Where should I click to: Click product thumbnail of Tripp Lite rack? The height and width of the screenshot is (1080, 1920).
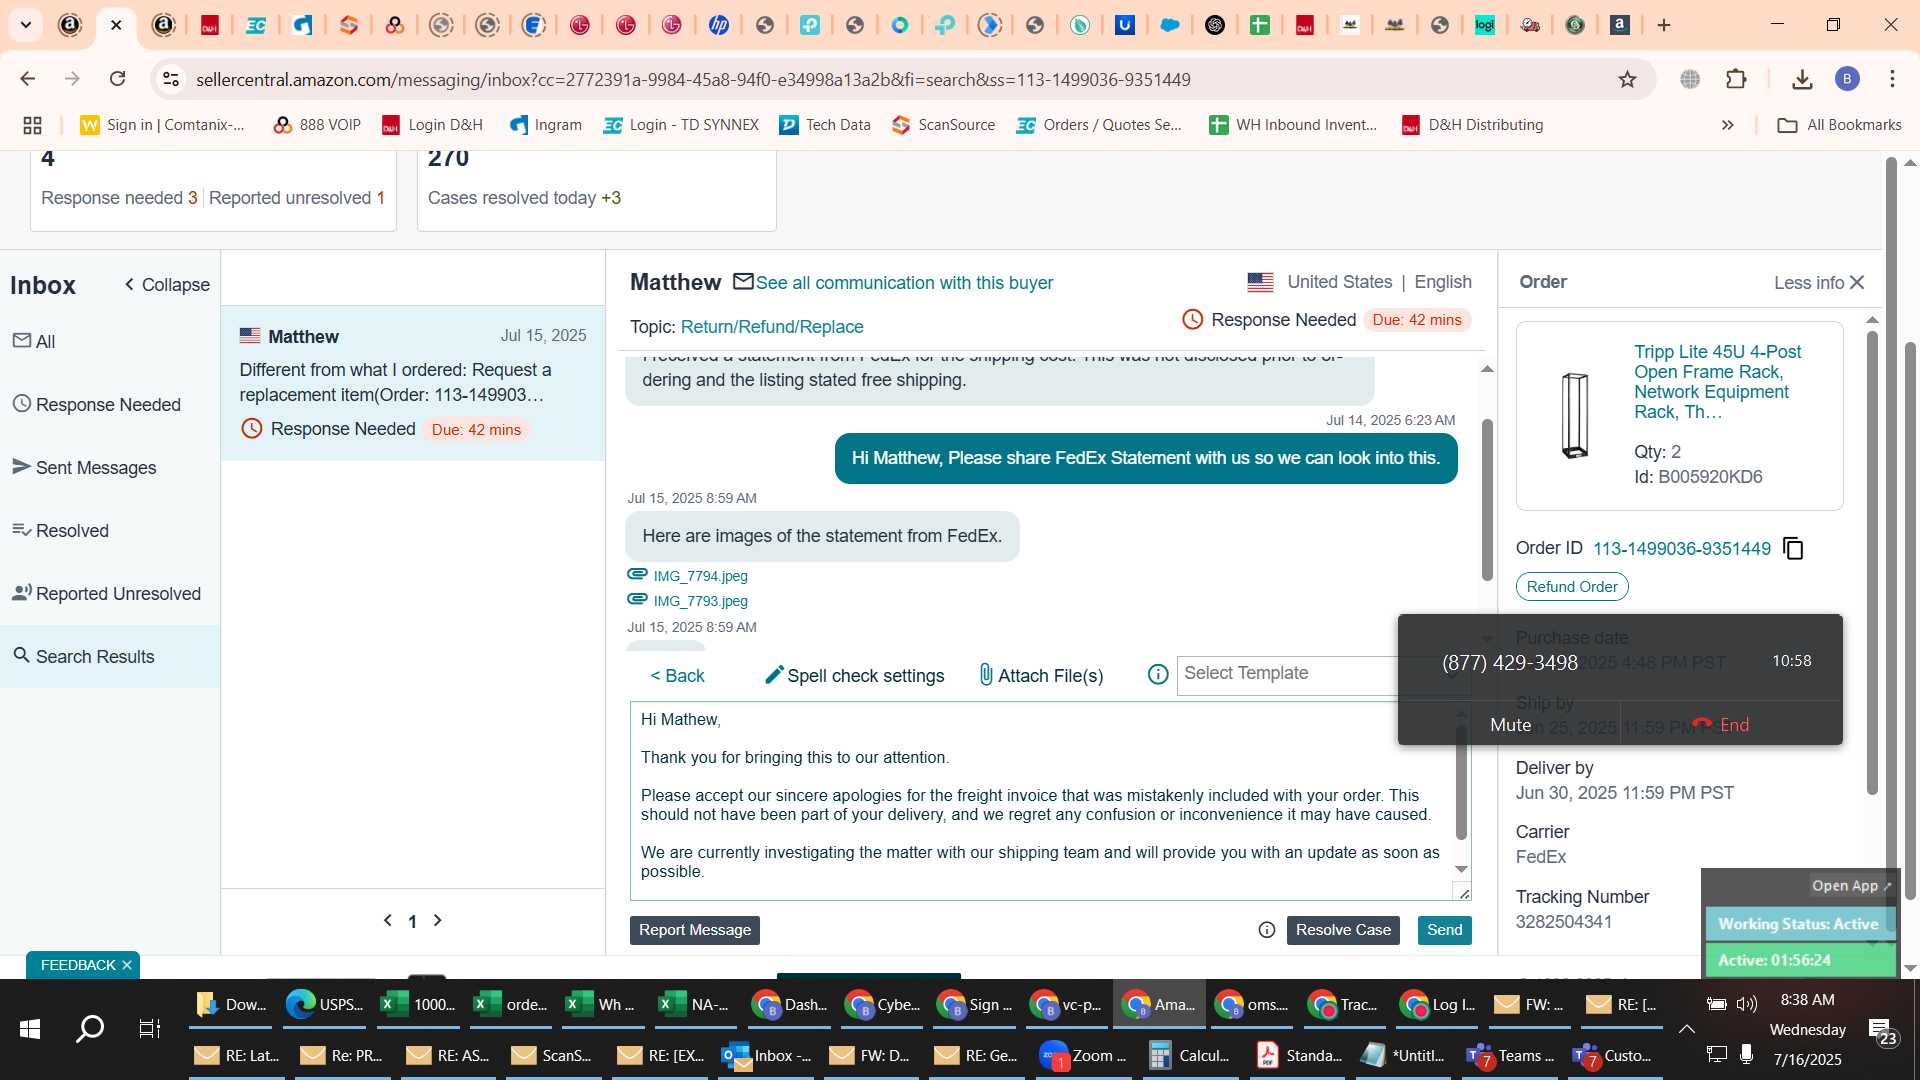tap(1575, 415)
